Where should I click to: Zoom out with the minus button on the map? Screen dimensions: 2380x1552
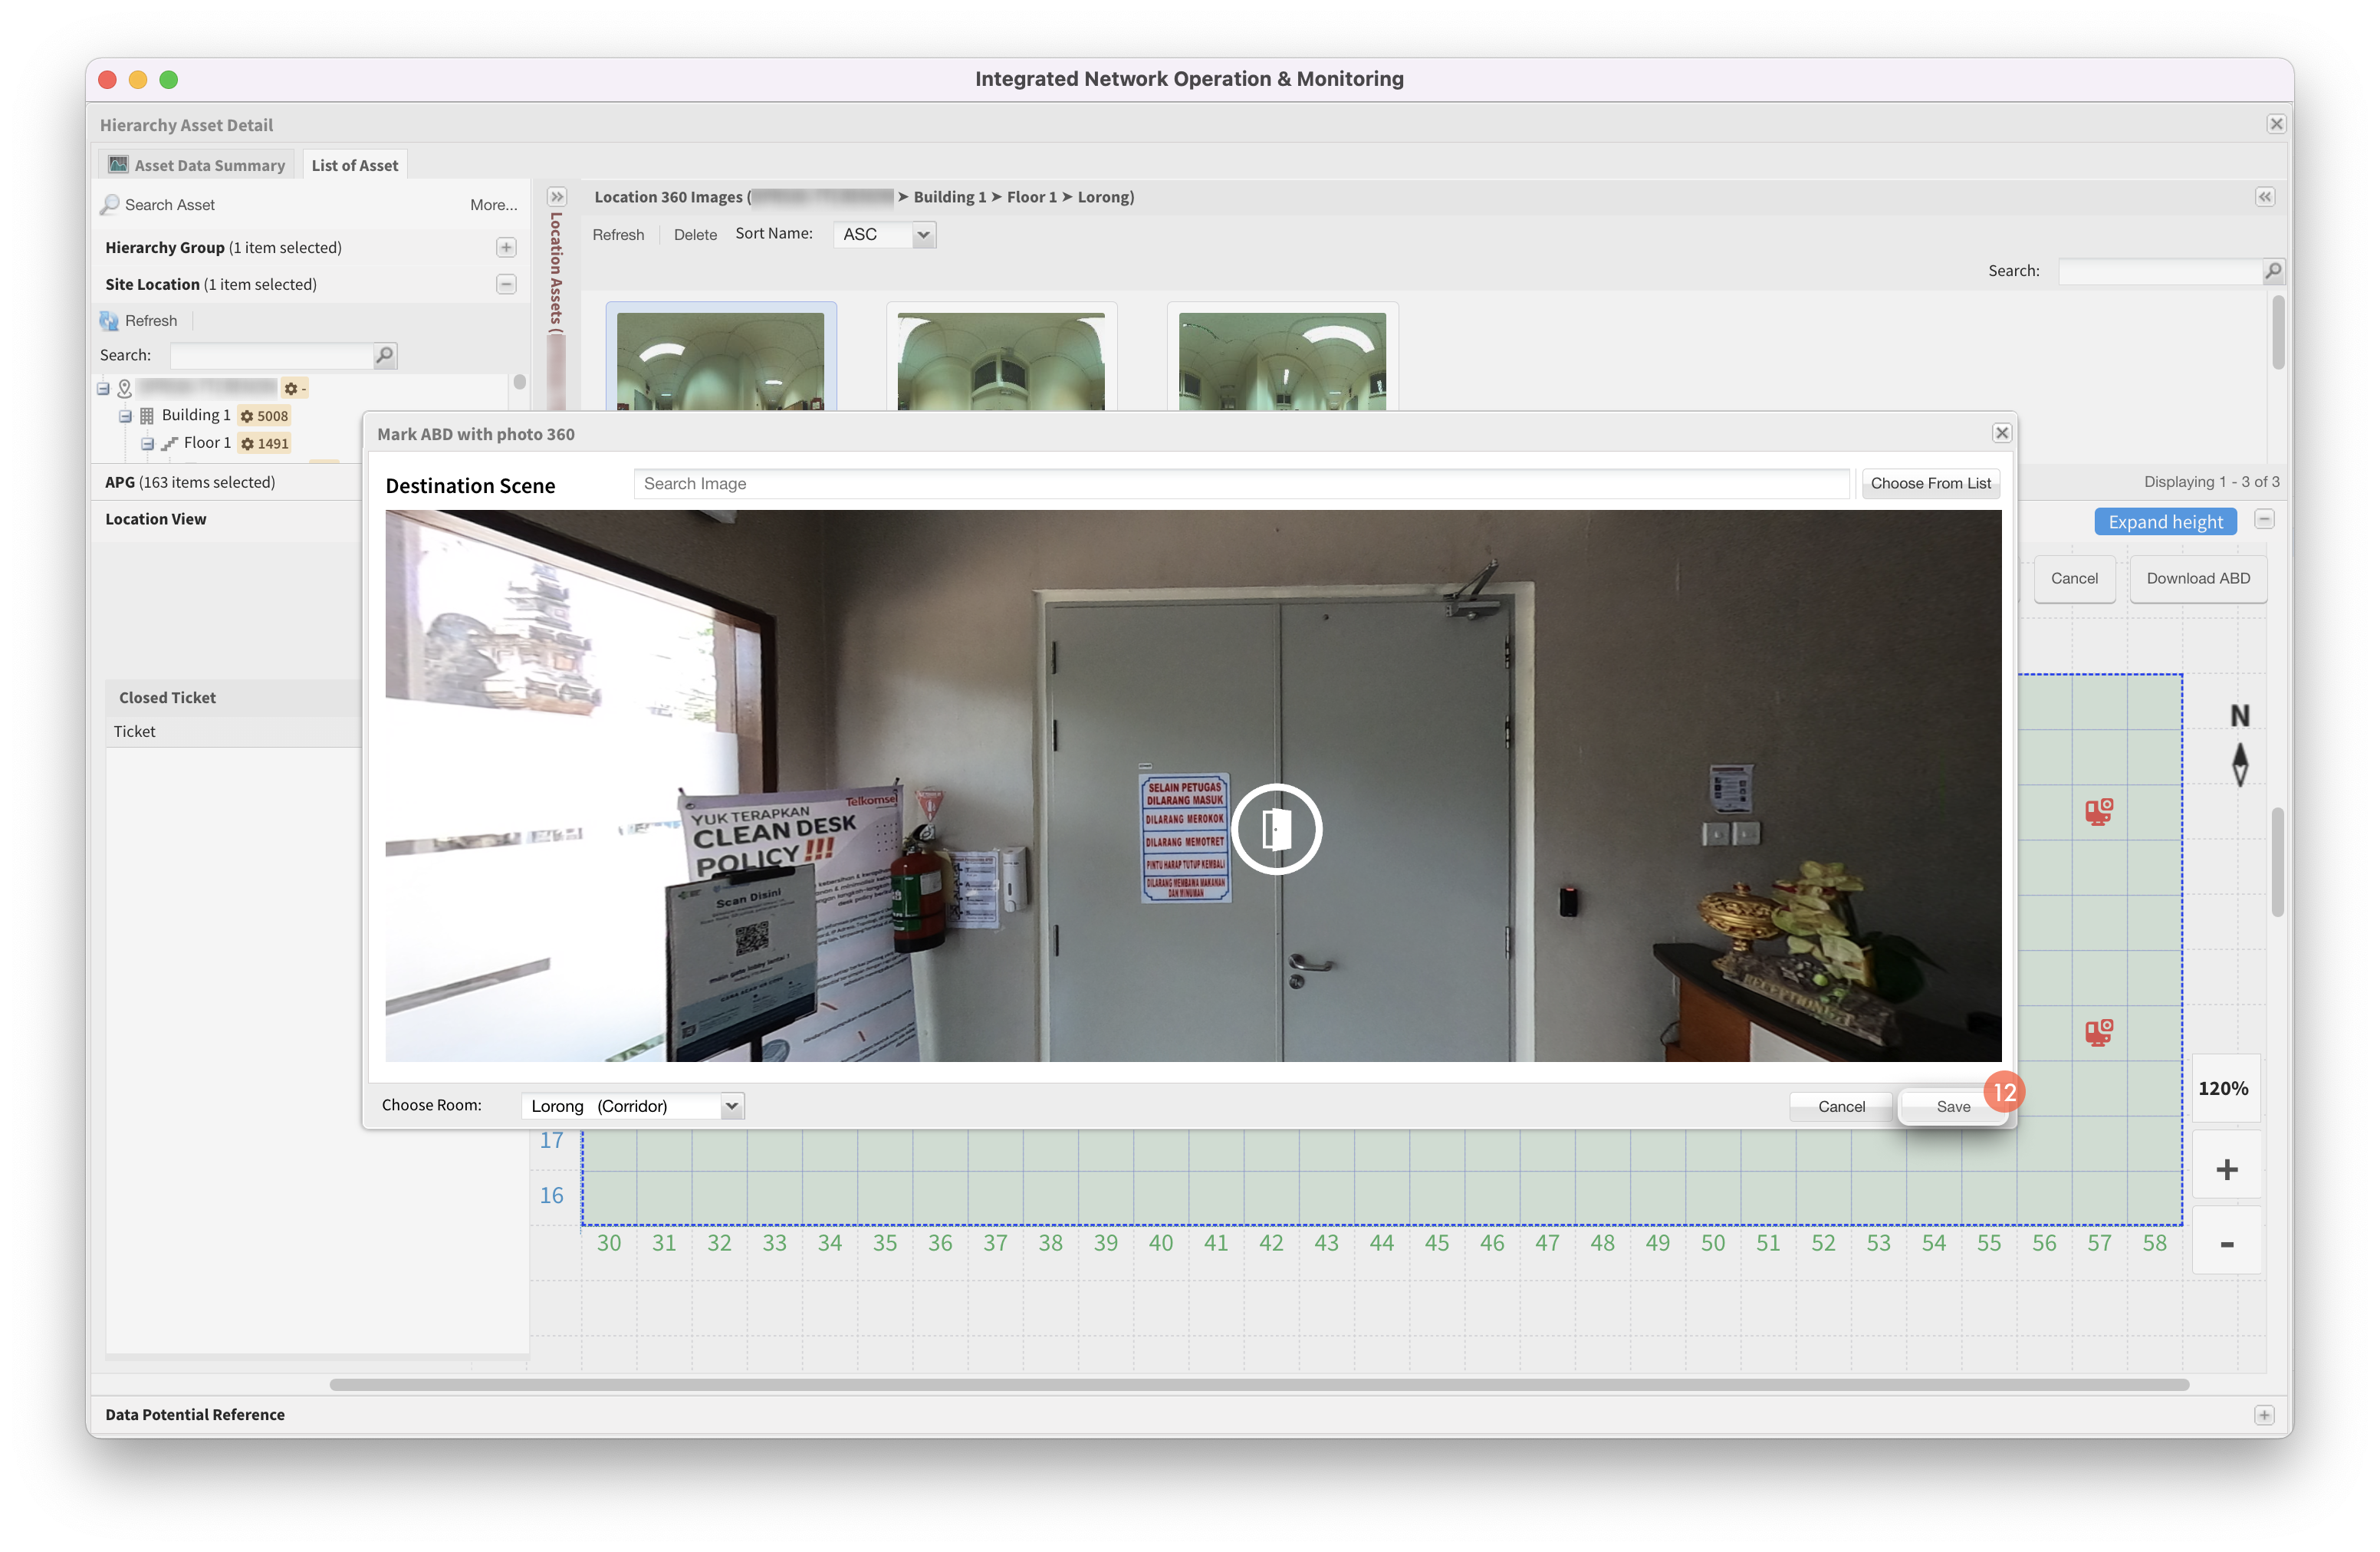[x=2226, y=1244]
